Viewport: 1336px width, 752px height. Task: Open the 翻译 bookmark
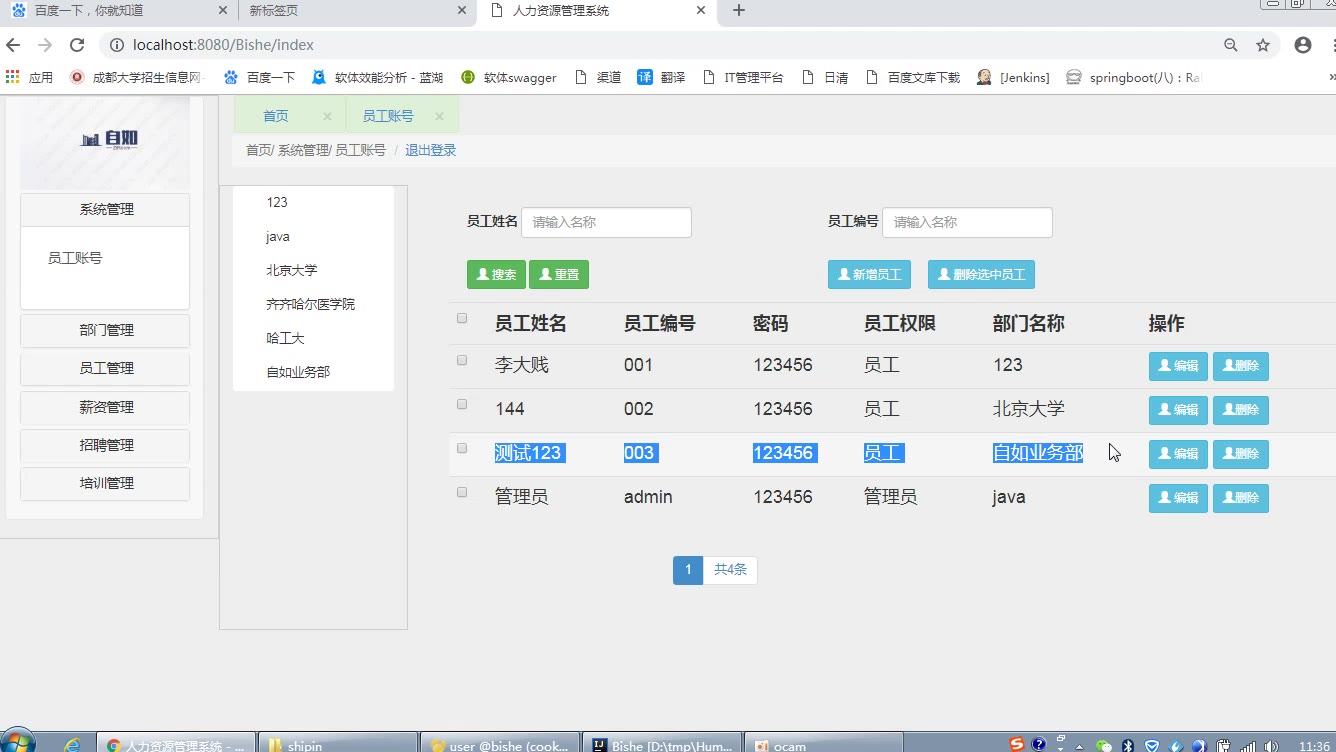pos(662,77)
